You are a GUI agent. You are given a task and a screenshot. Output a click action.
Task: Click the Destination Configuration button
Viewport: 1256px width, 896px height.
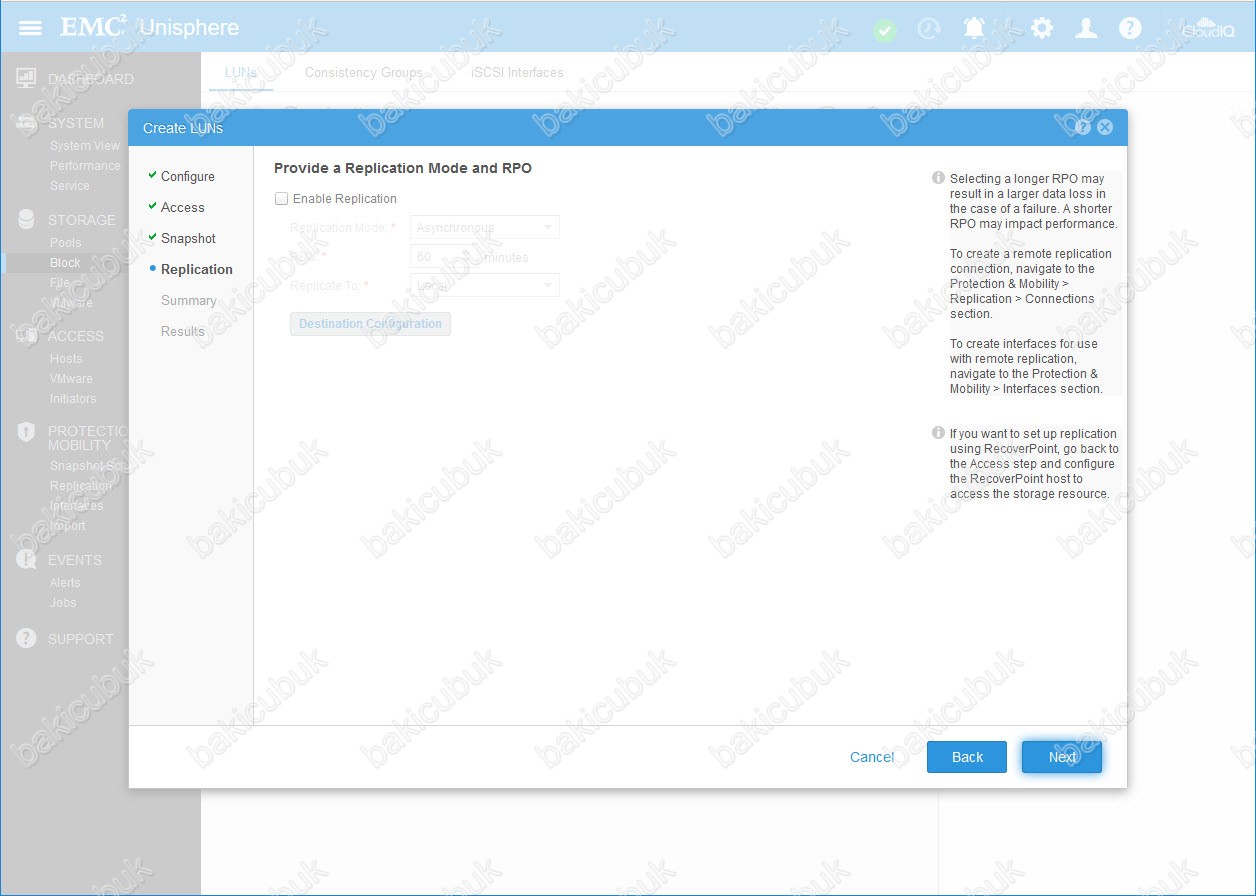pyautogui.click(x=370, y=324)
